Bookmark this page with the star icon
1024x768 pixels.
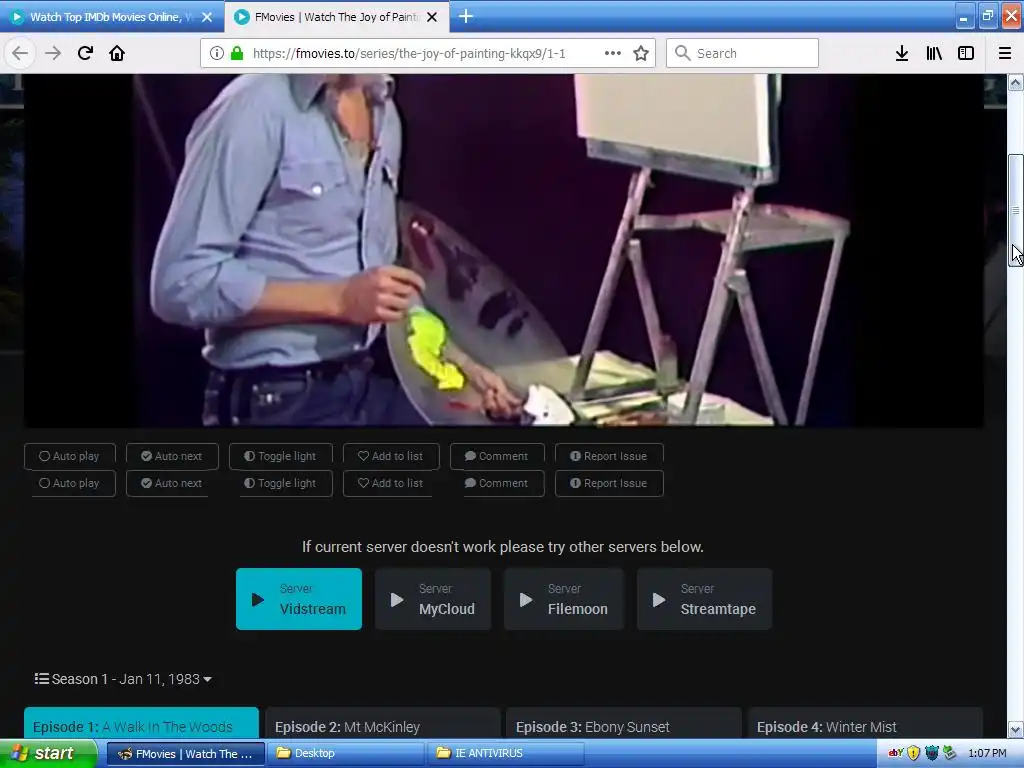point(641,54)
